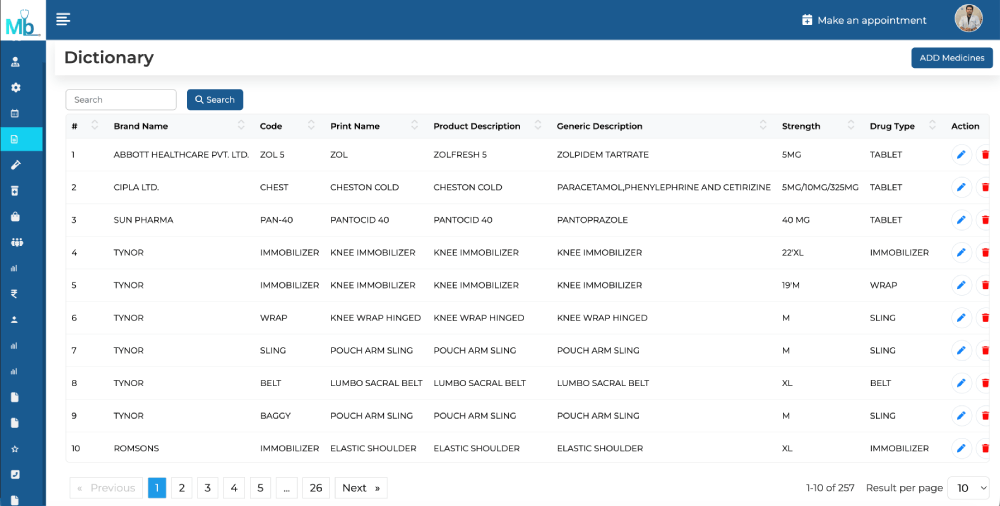Select the highlighted dictionary document sidebar icon

(15, 139)
